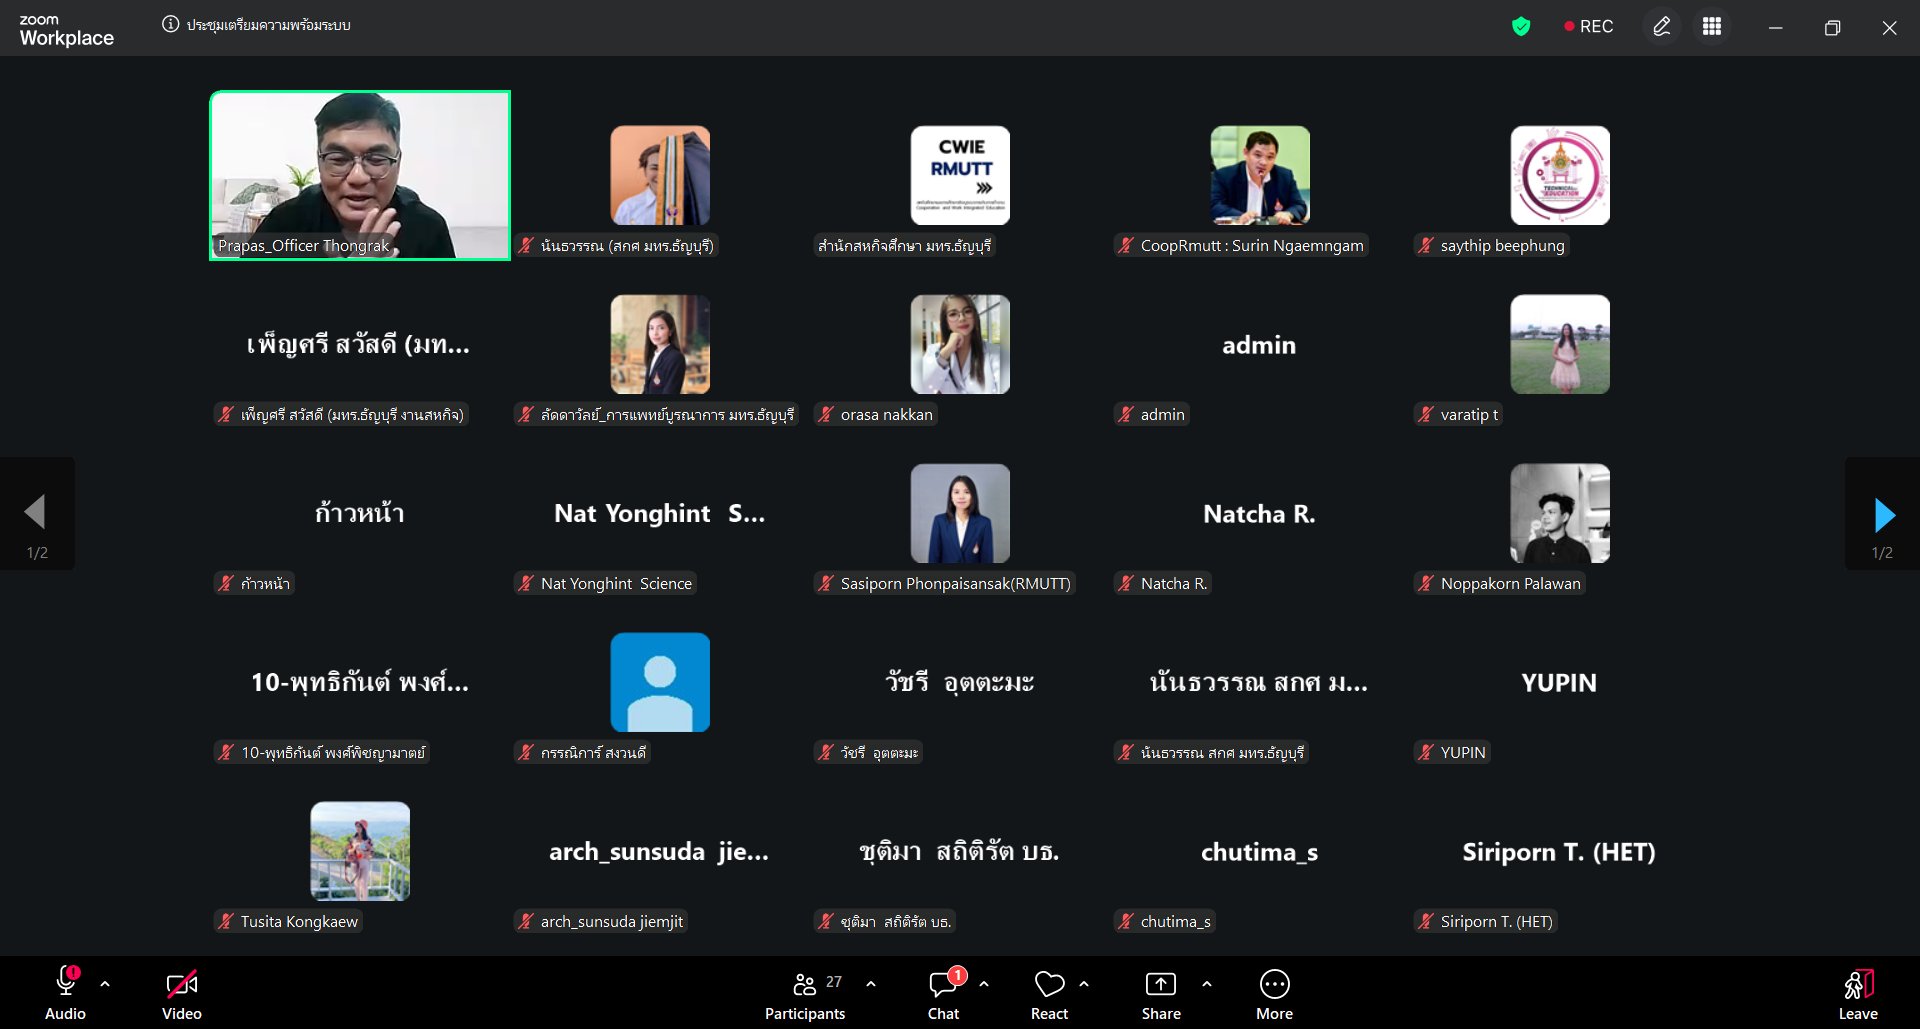Open the annotation pencil tool

(x=1662, y=27)
